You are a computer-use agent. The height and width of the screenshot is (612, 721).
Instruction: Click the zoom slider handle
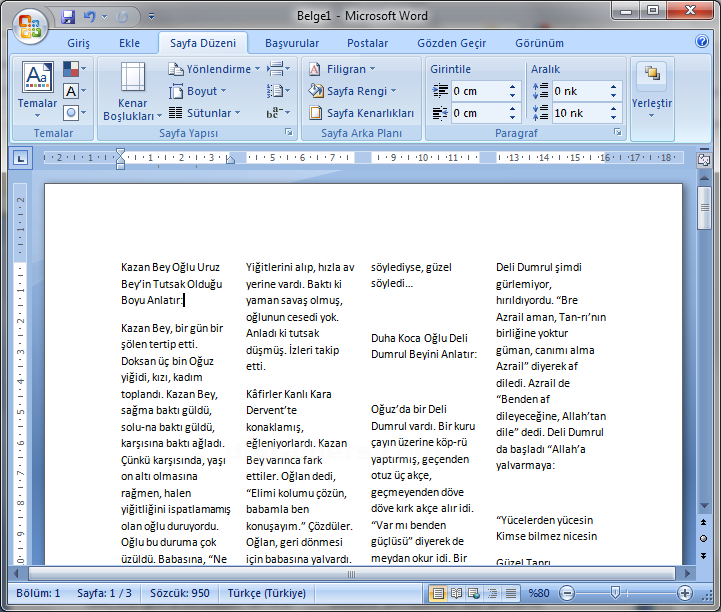615,593
